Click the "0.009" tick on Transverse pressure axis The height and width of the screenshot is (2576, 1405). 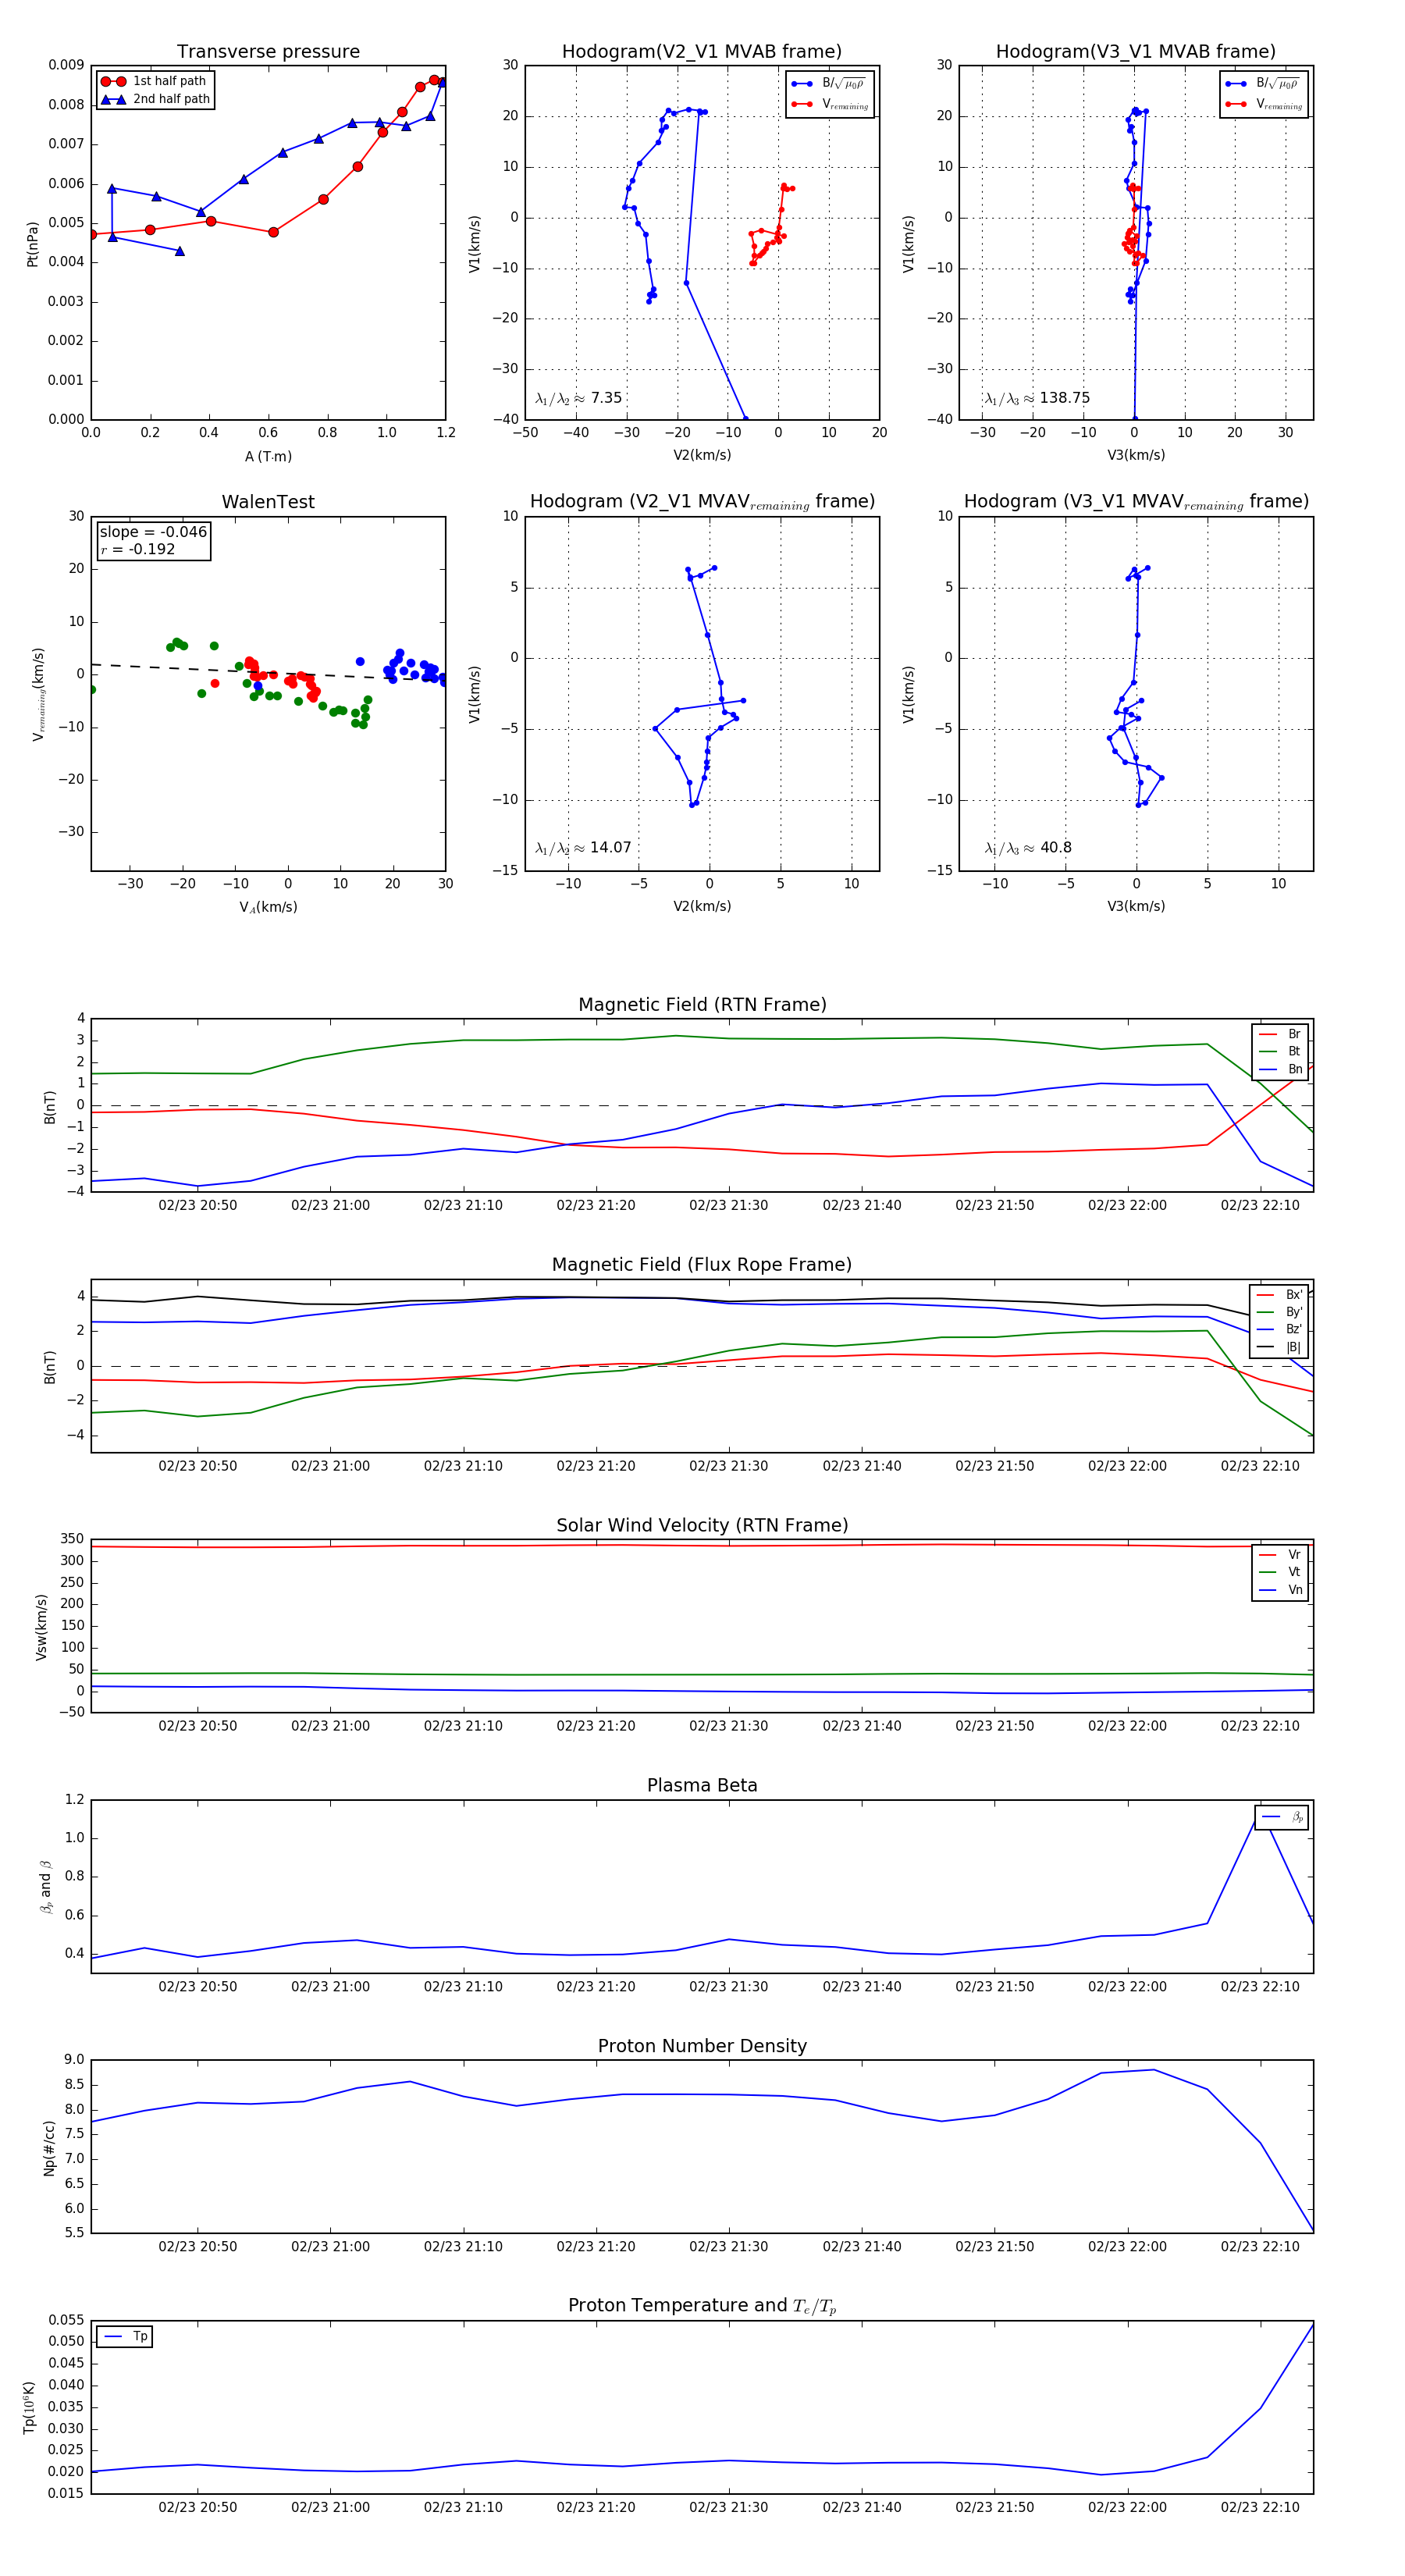(x=66, y=65)
